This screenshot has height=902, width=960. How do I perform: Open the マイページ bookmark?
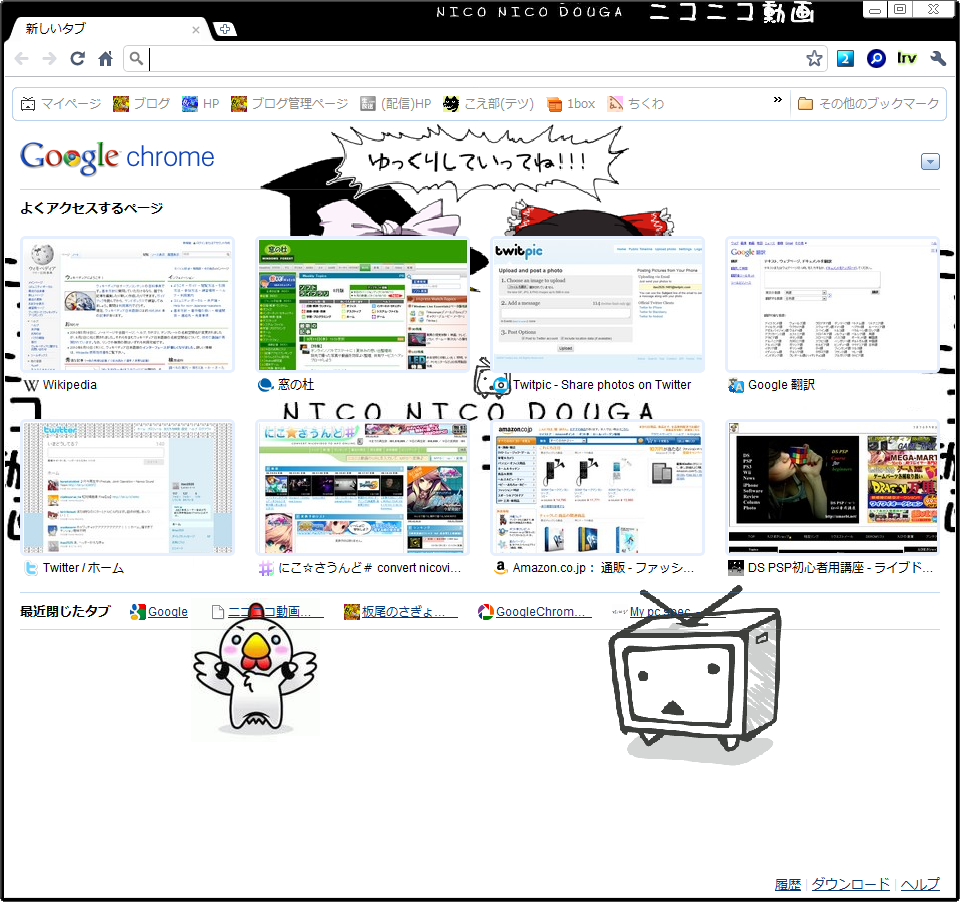pyautogui.click(x=61, y=103)
